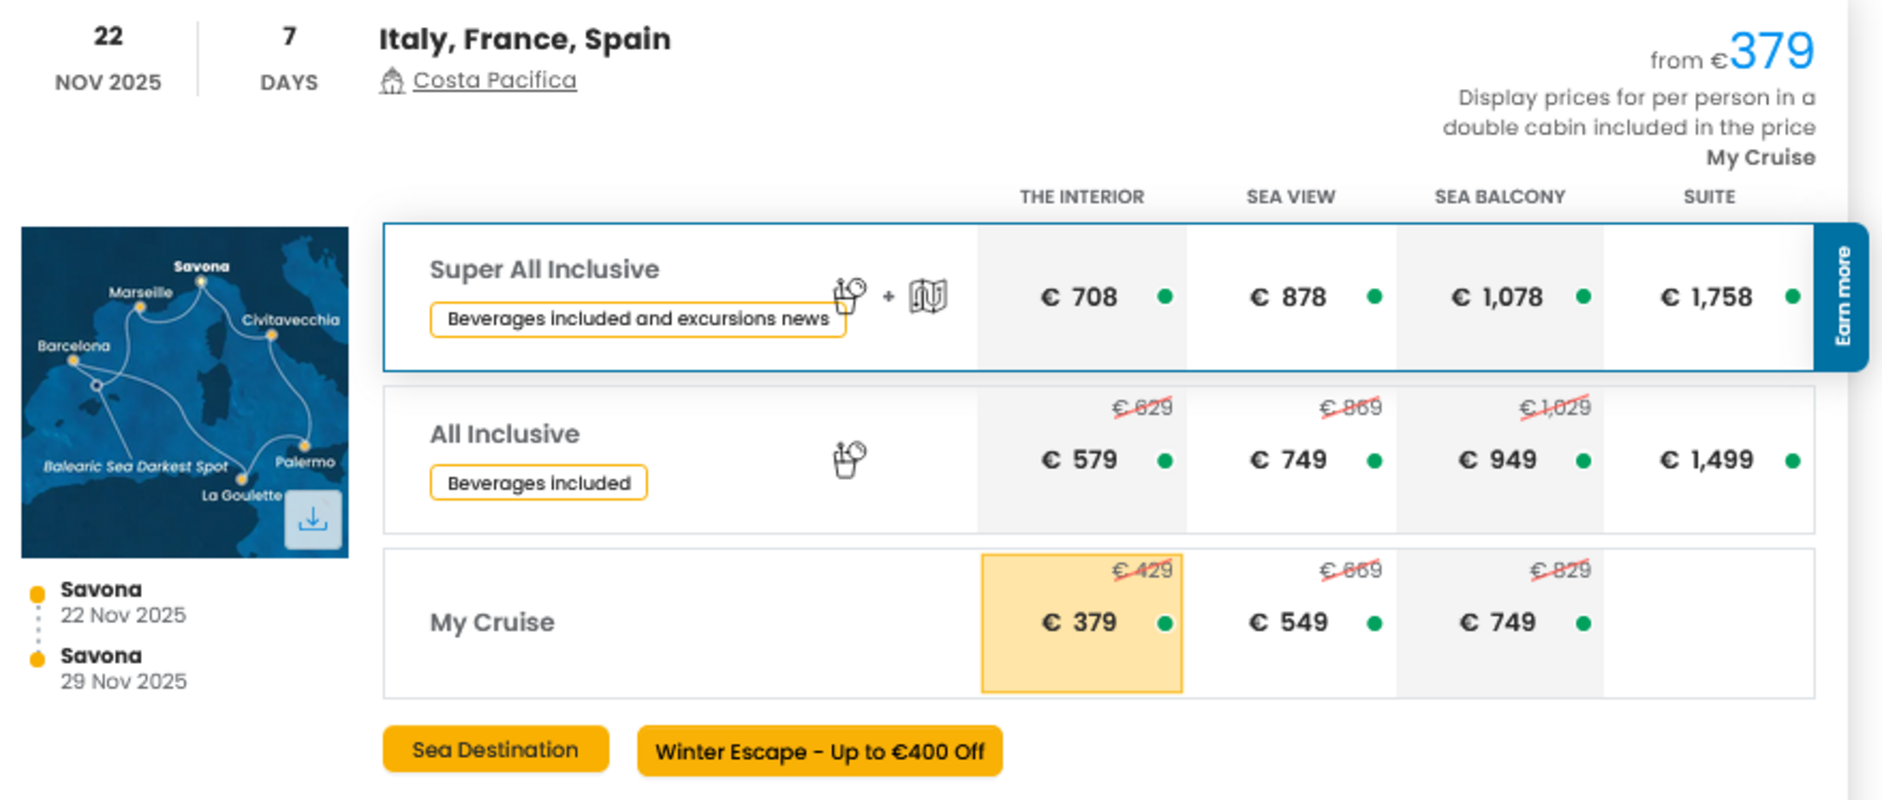Expand the My Cruise fare row
1882x800 pixels.
pyautogui.click(x=492, y=623)
